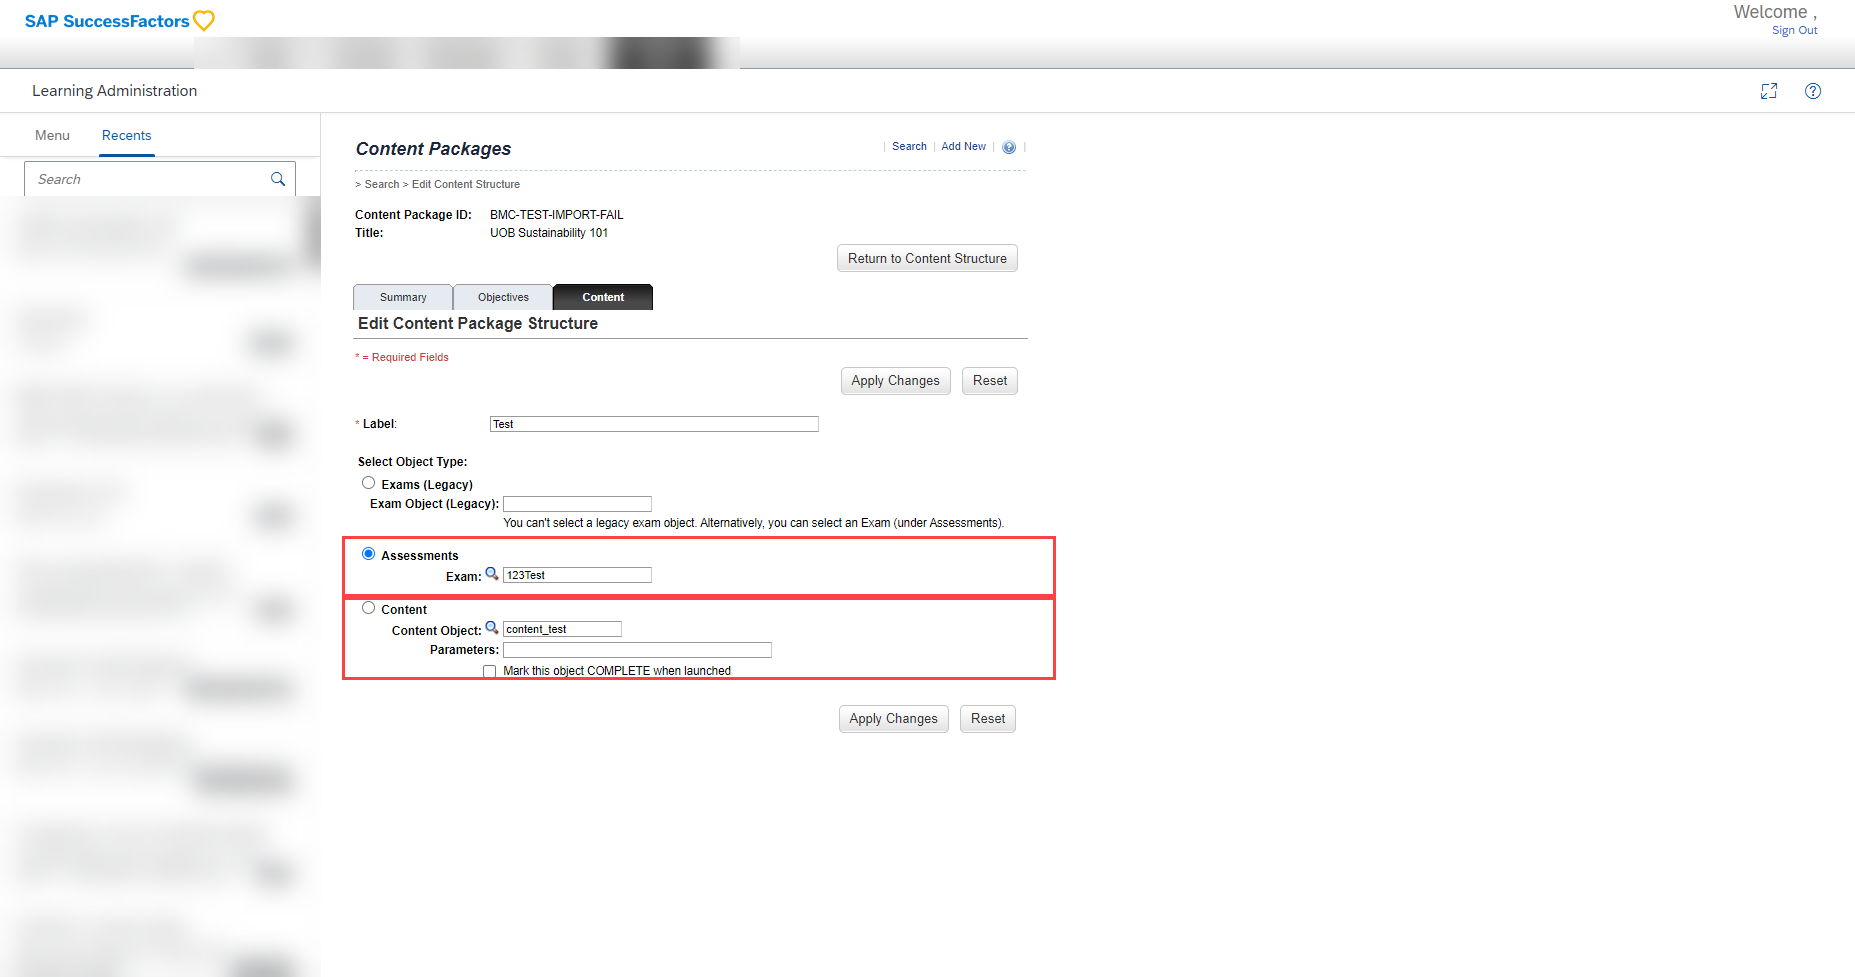
Task: Open Content Packages help icon
Action: [x=1009, y=147]
